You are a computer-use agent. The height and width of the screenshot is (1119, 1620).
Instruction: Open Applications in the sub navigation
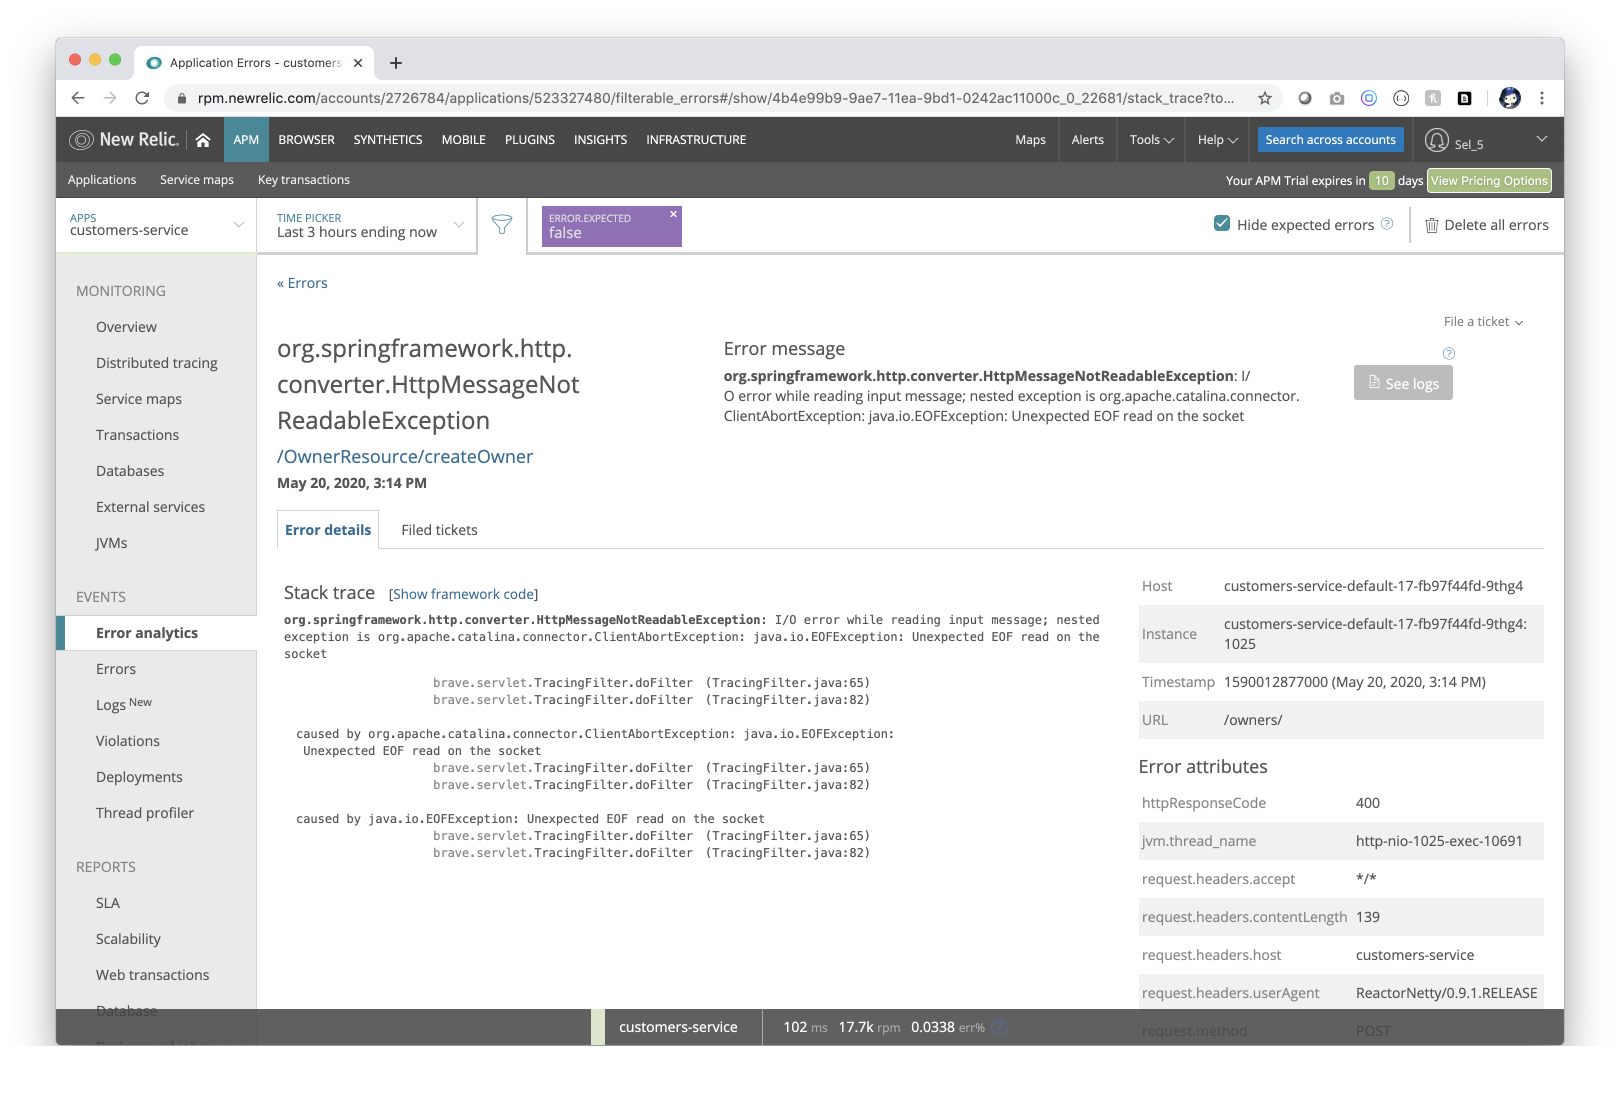click(x=102, y=180)
